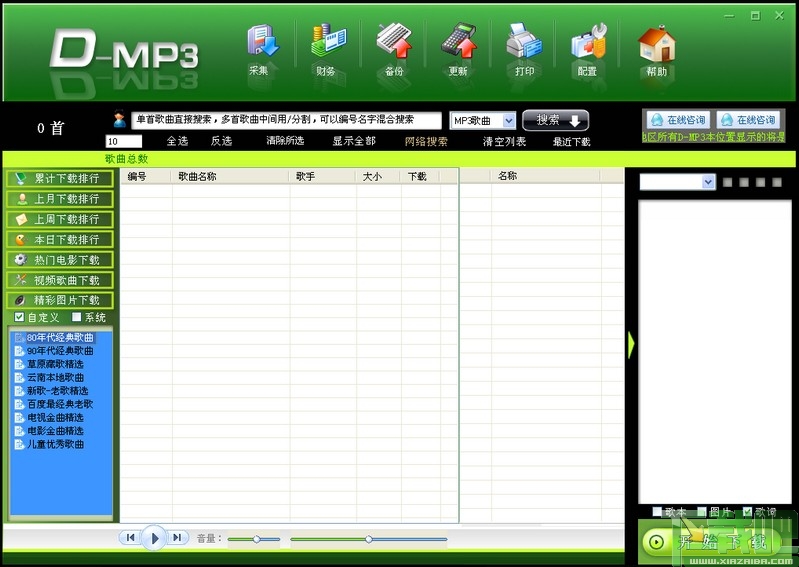Select 云南本地歌曲 playlist
Image resolution: width=799 pixels, height=567 pixels.
click(55, 377)
